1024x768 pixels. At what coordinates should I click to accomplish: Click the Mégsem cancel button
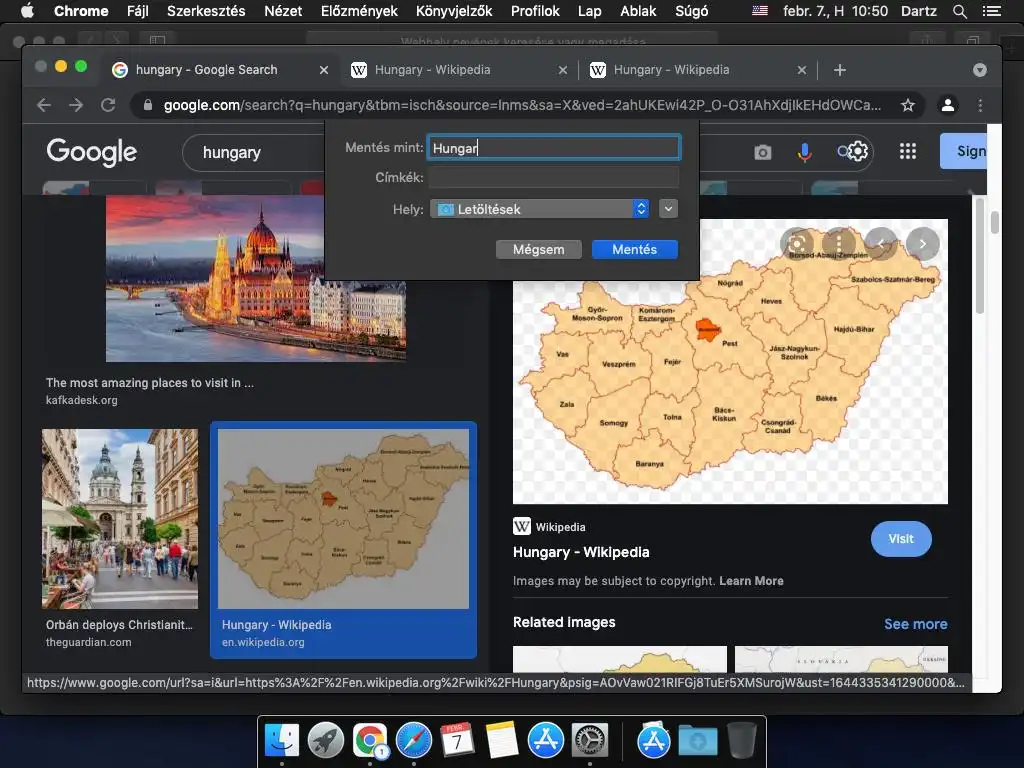[538, 249]
